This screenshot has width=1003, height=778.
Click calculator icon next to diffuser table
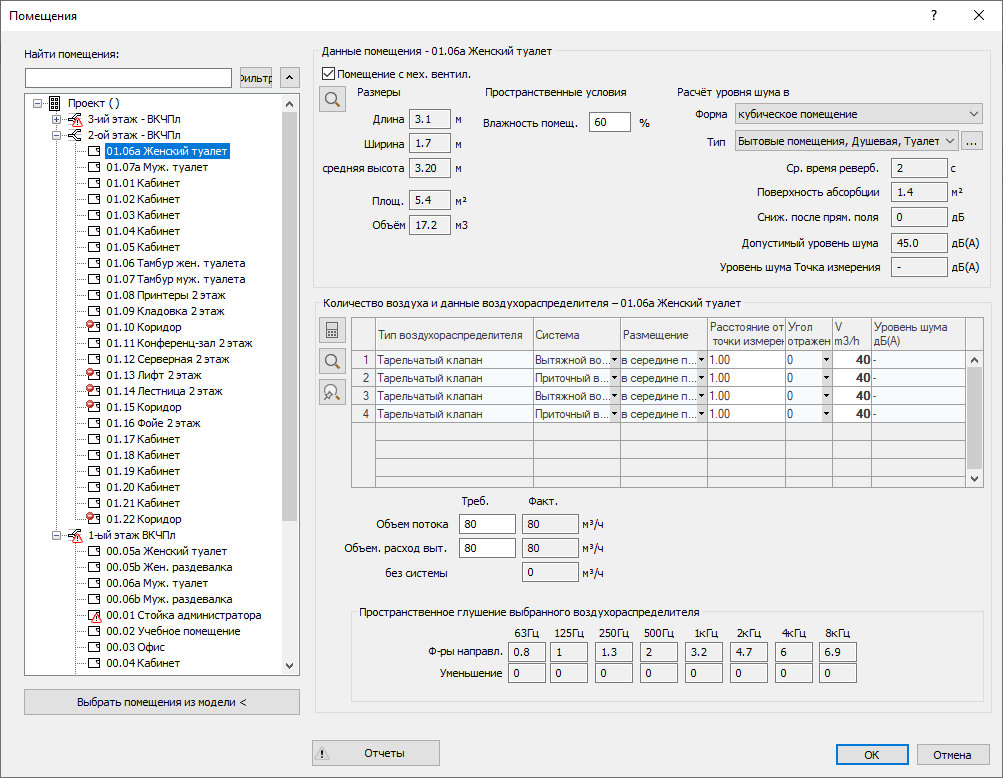click(332, 330)
